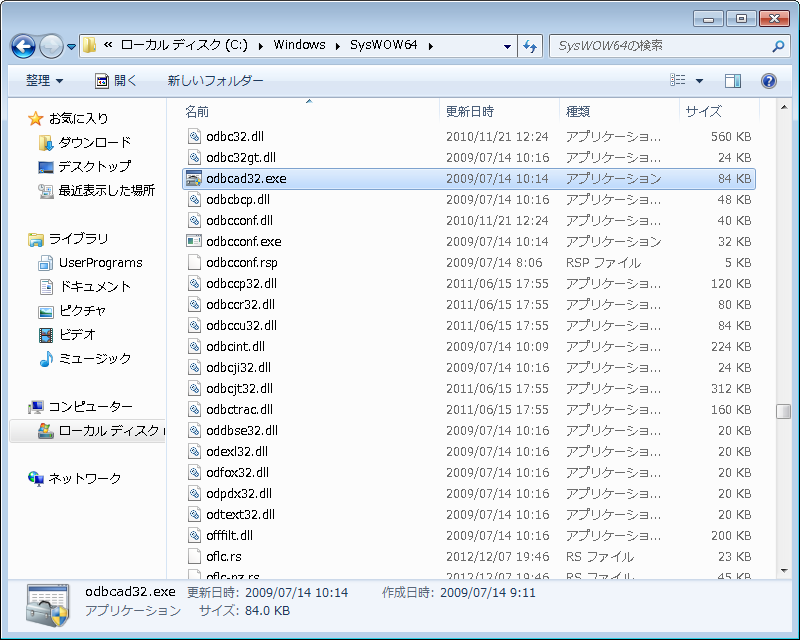Open the ミュージック library
The width and height of the screenshot is (800, 640).
click(x=95, y=358)
